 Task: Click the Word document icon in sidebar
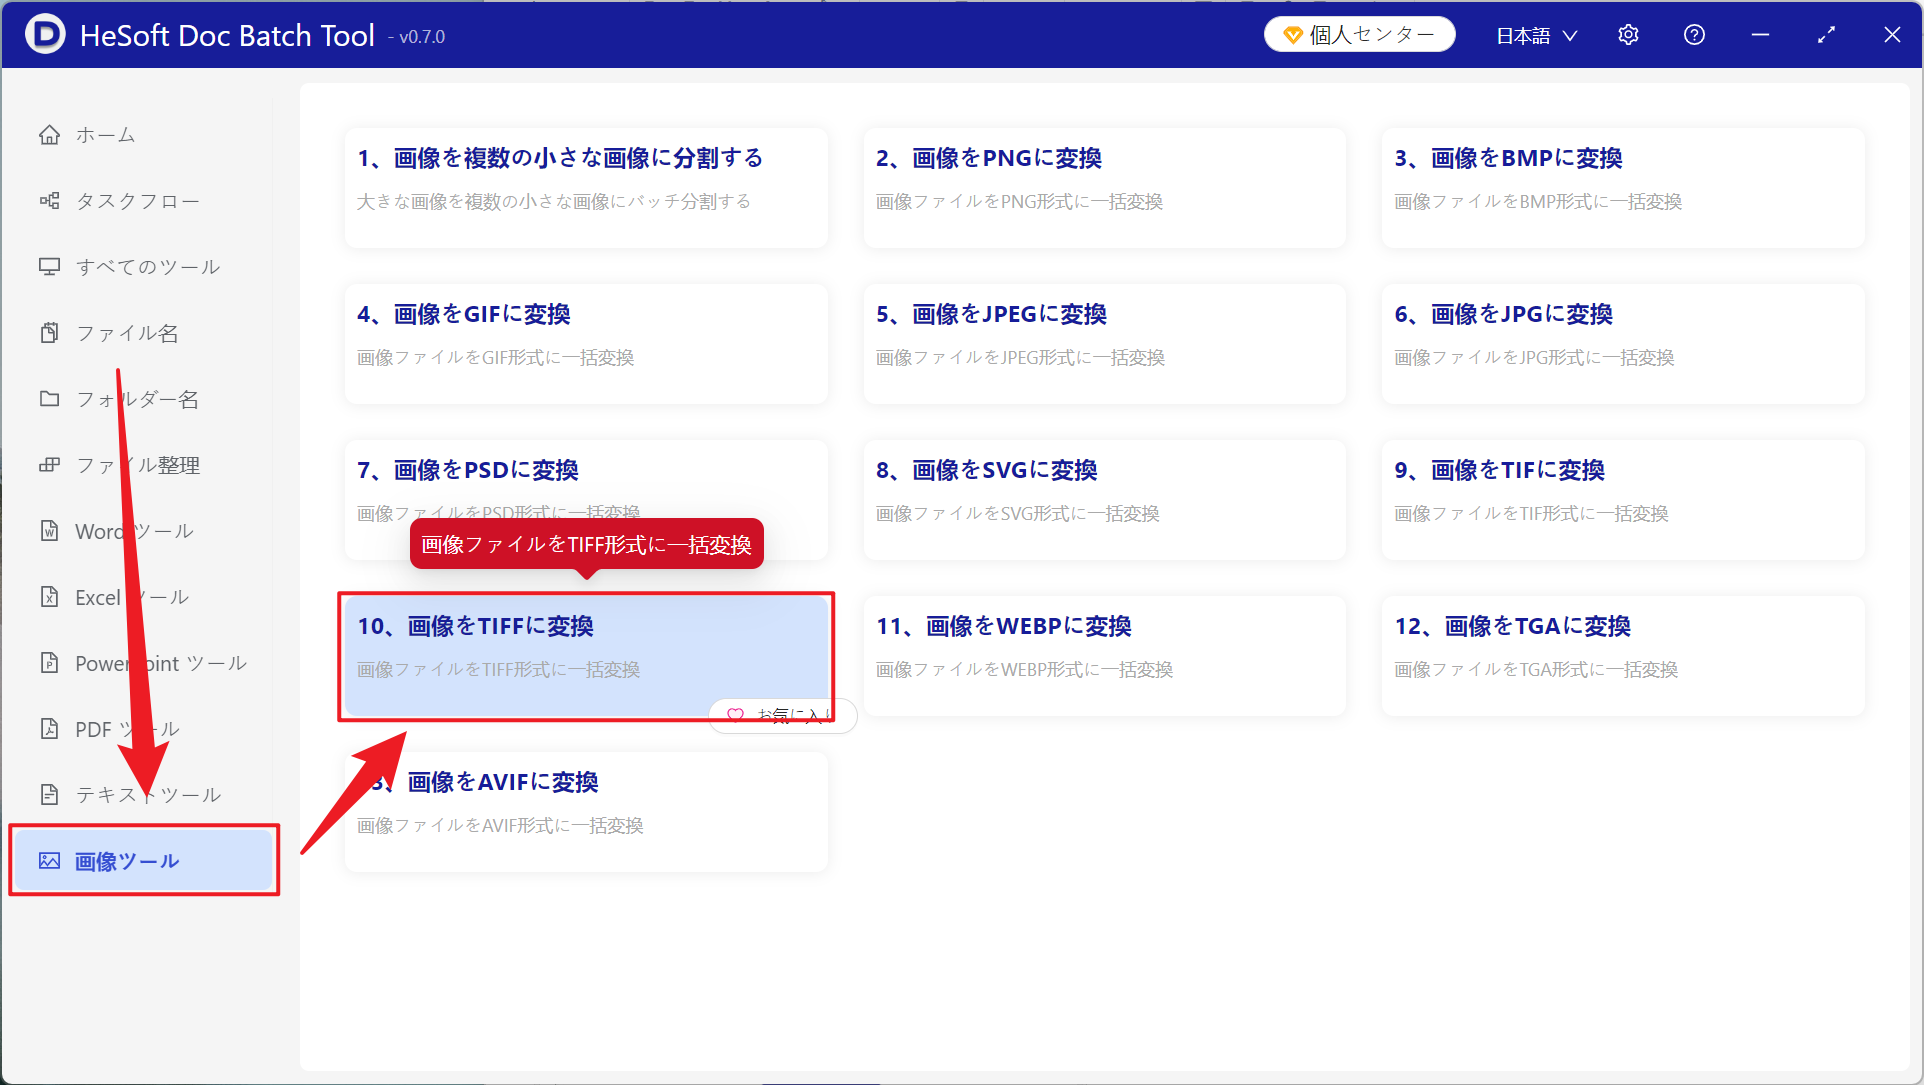click(49, 531)
